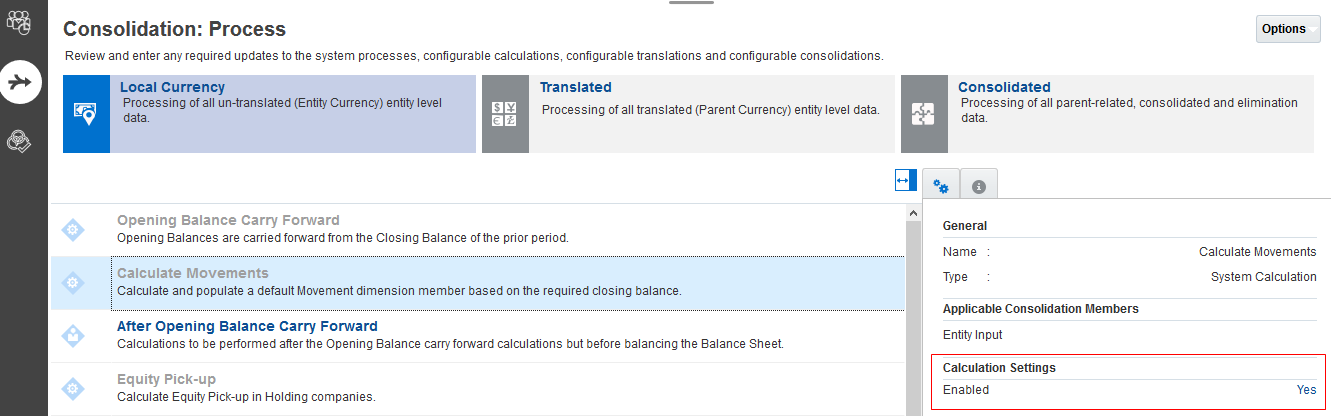The height and width of the screenshot is (416, 1331).
Task: Click the bottom icon in left sidebar
Action: tap(20, 142)
